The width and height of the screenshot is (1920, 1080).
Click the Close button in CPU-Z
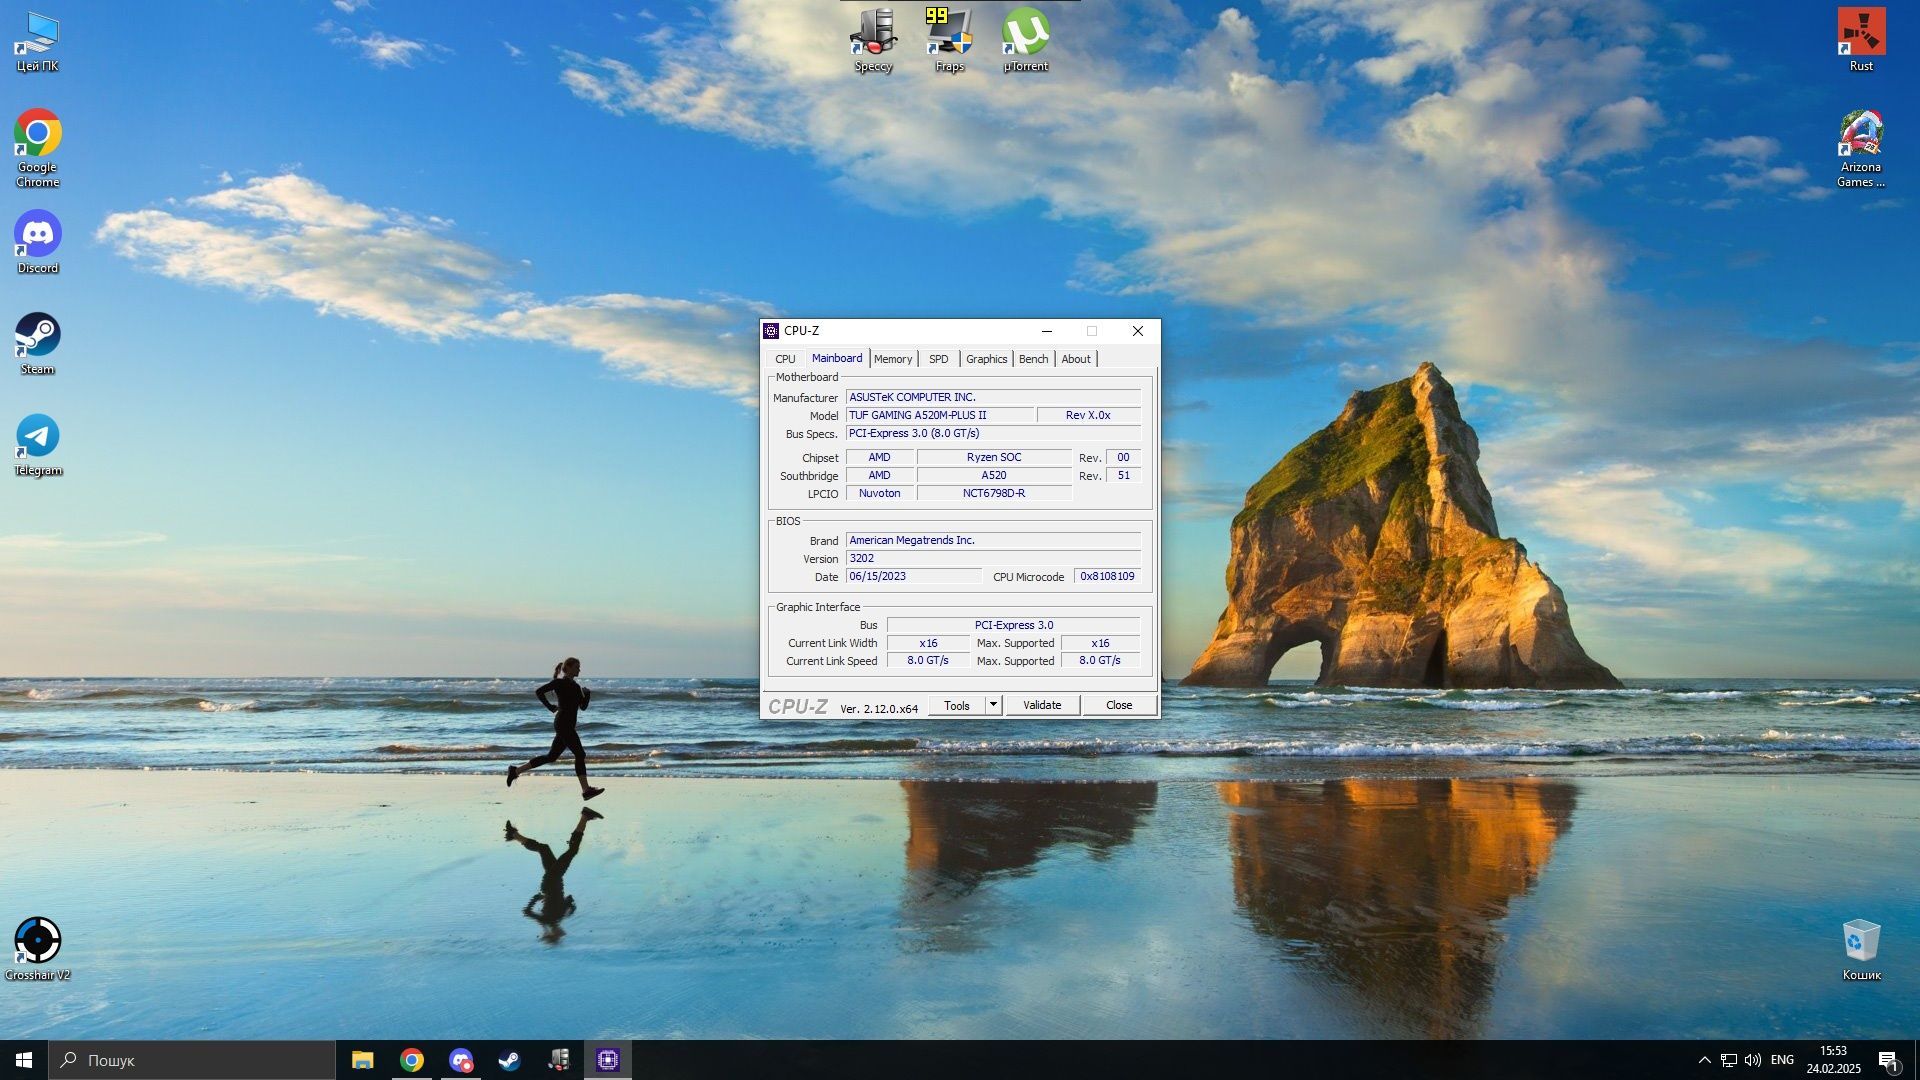click(x=1119, y=705)
